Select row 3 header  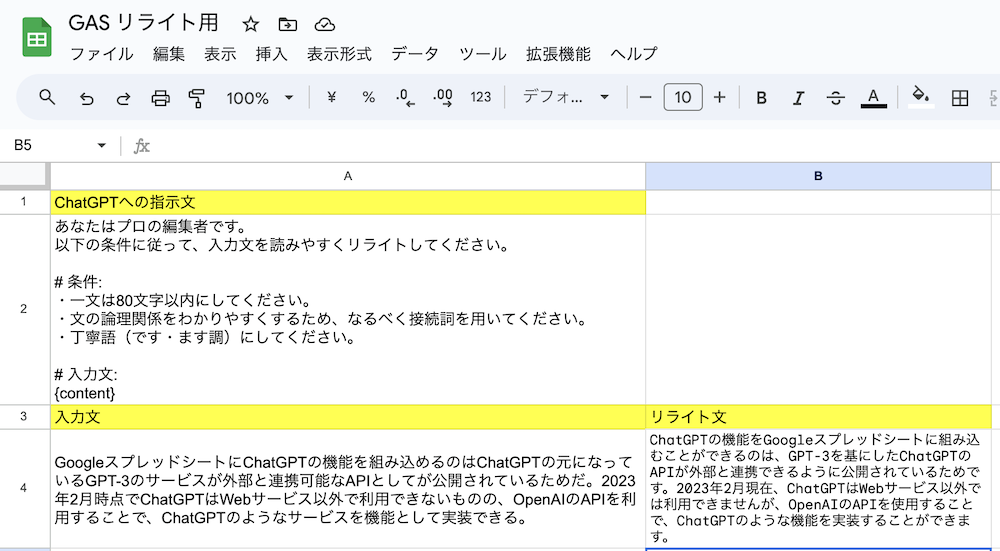coord(24,416)
